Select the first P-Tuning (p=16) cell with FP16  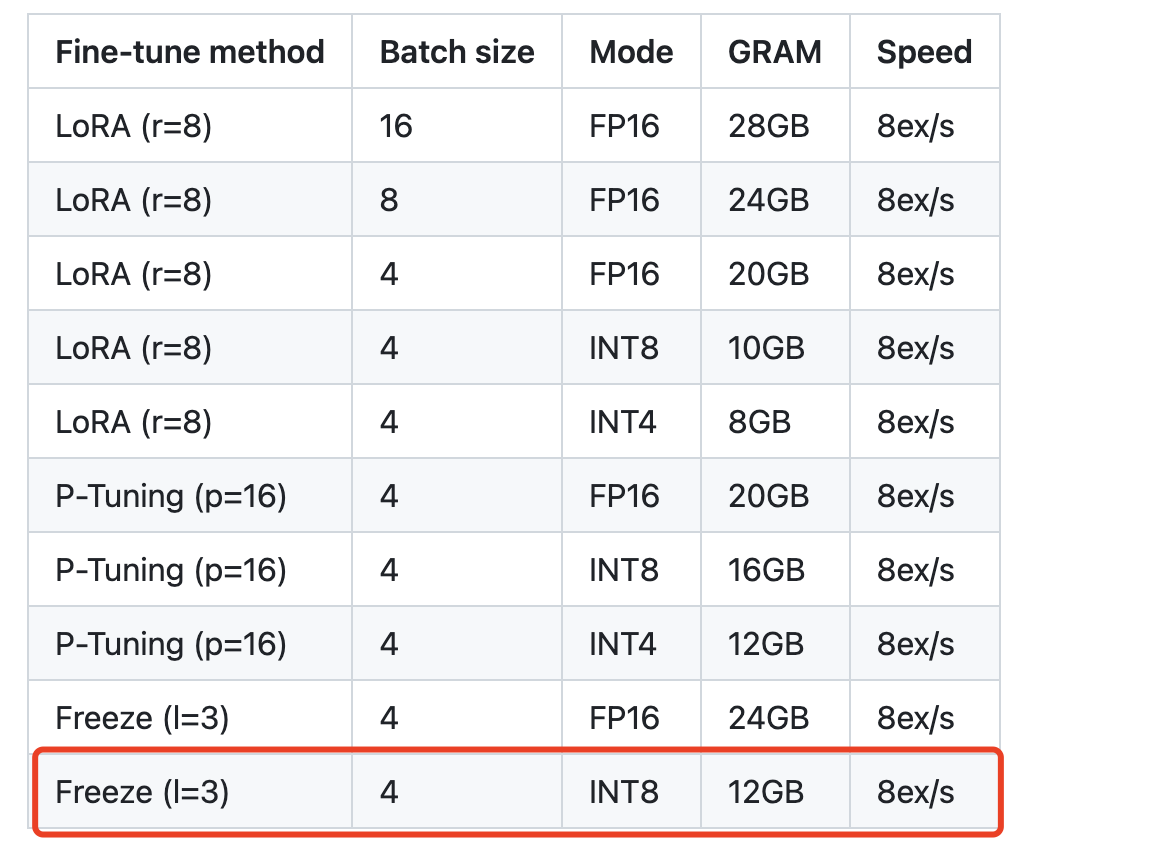coord(171,497)
